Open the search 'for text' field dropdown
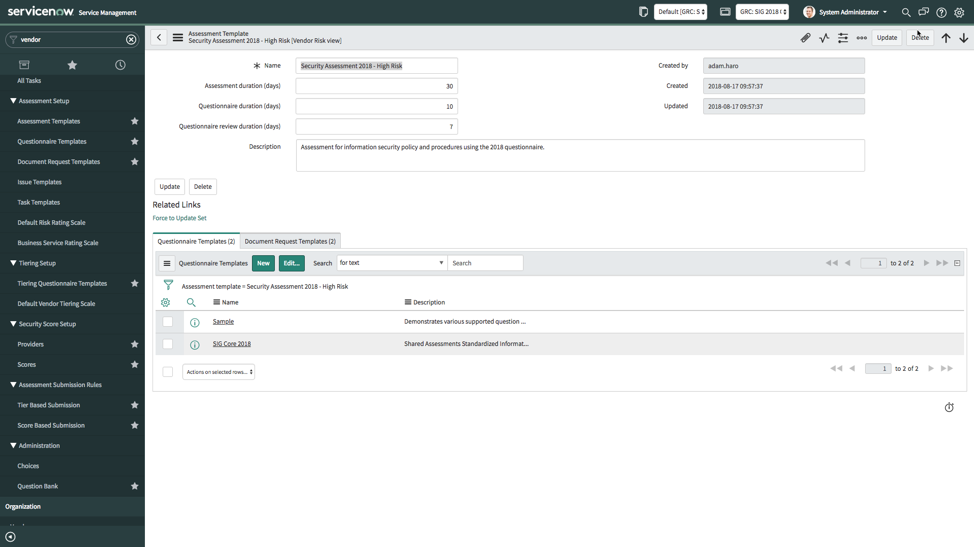 (391, 263)
